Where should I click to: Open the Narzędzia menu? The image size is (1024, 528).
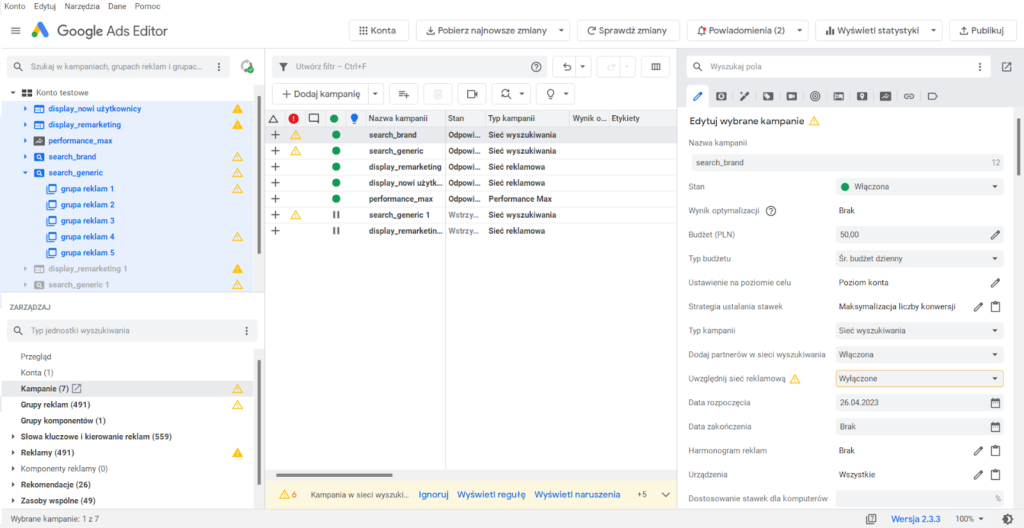coord(82,6)
